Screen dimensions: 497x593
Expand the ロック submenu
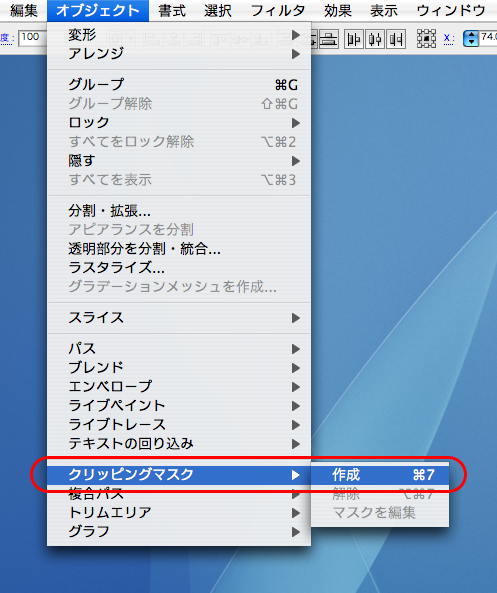click(179, 123)
